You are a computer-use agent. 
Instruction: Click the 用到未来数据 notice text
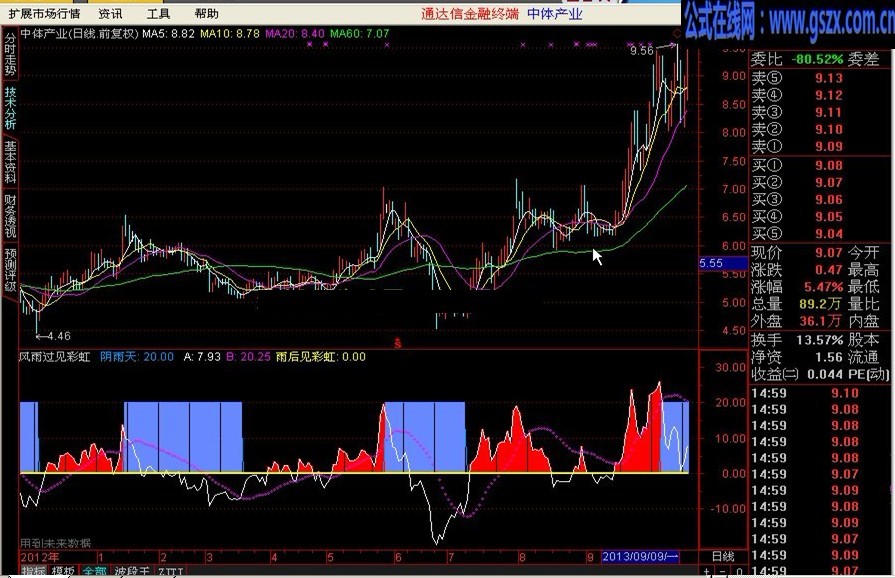(55, 543)
